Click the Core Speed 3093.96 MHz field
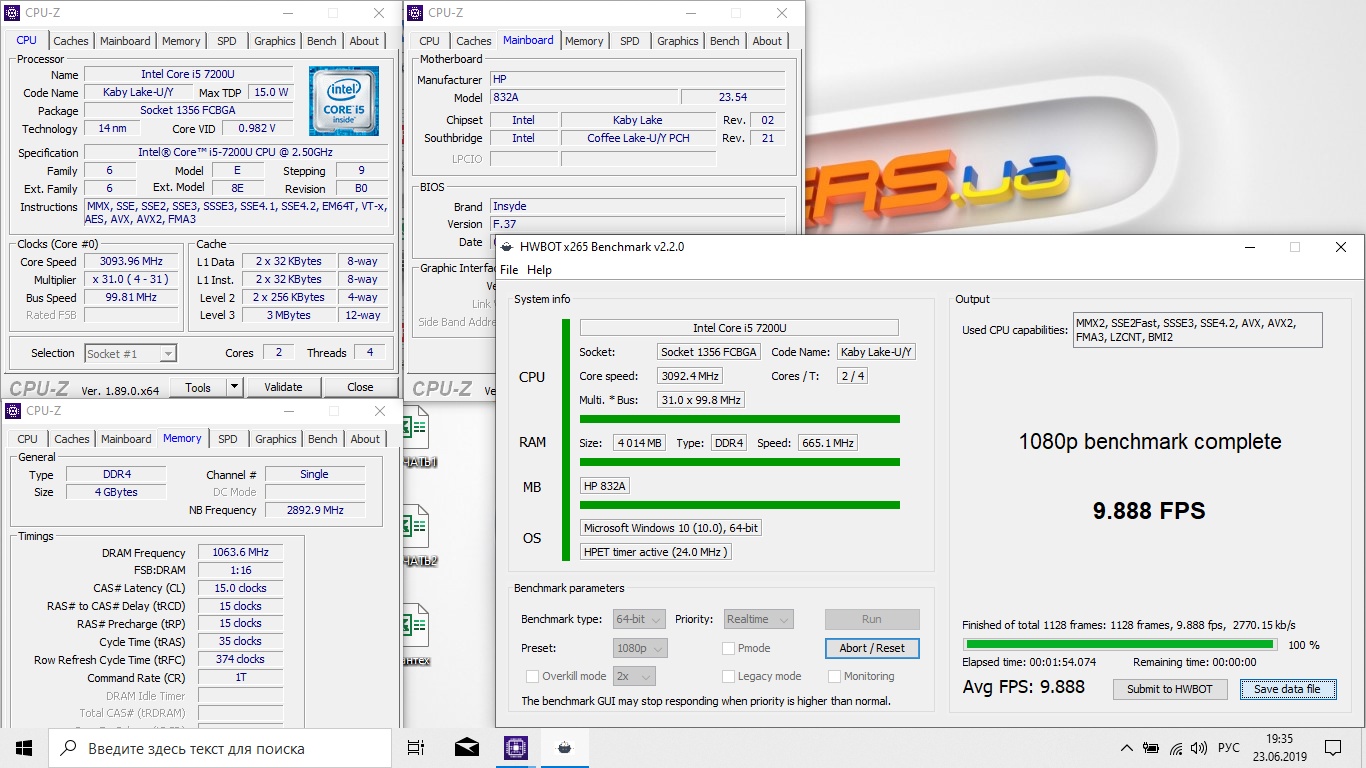 click(x=131, y=262)
